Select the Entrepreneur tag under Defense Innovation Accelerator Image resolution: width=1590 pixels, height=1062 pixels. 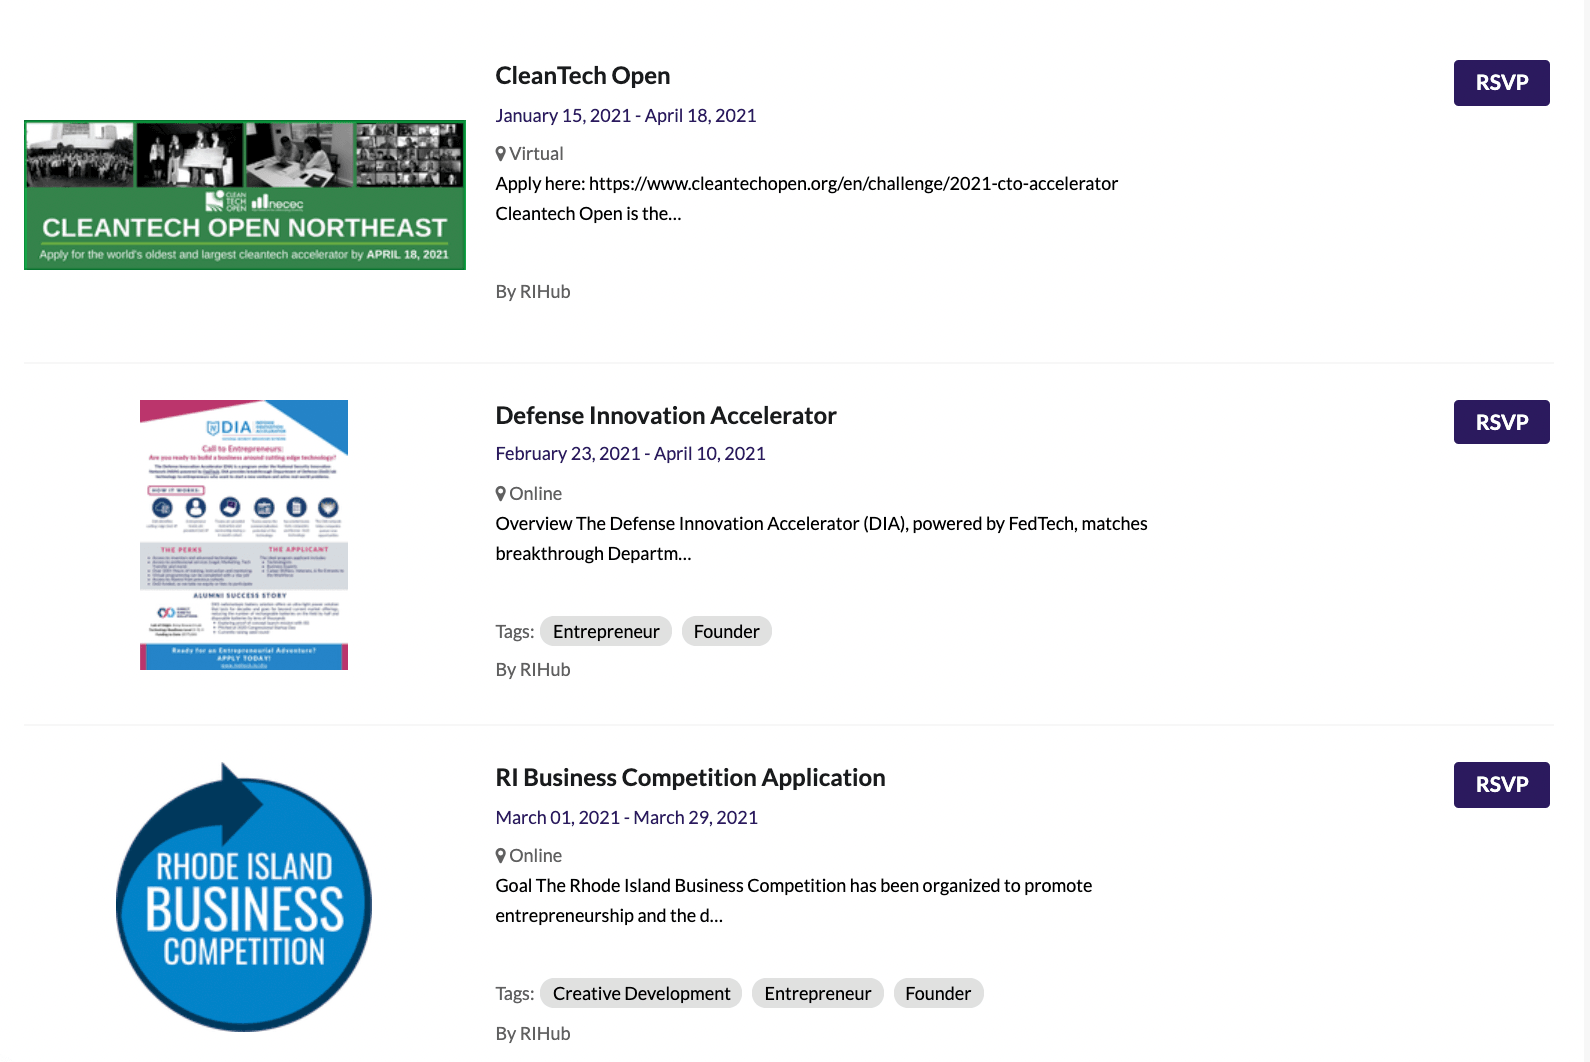click(606, 632)
